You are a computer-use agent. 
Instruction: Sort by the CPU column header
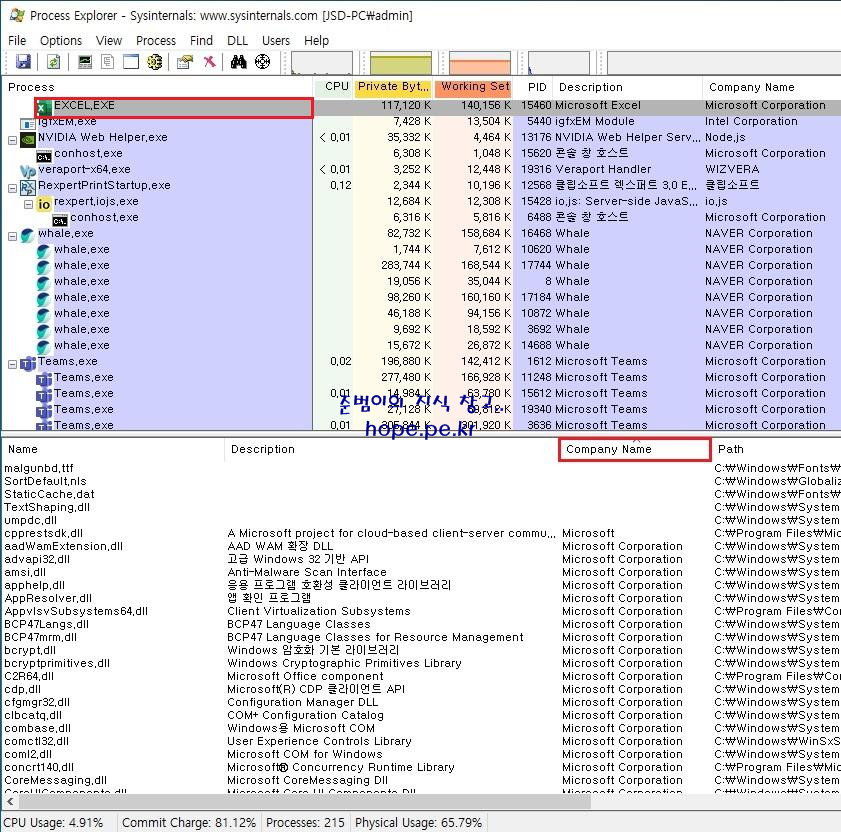[333, 87]
